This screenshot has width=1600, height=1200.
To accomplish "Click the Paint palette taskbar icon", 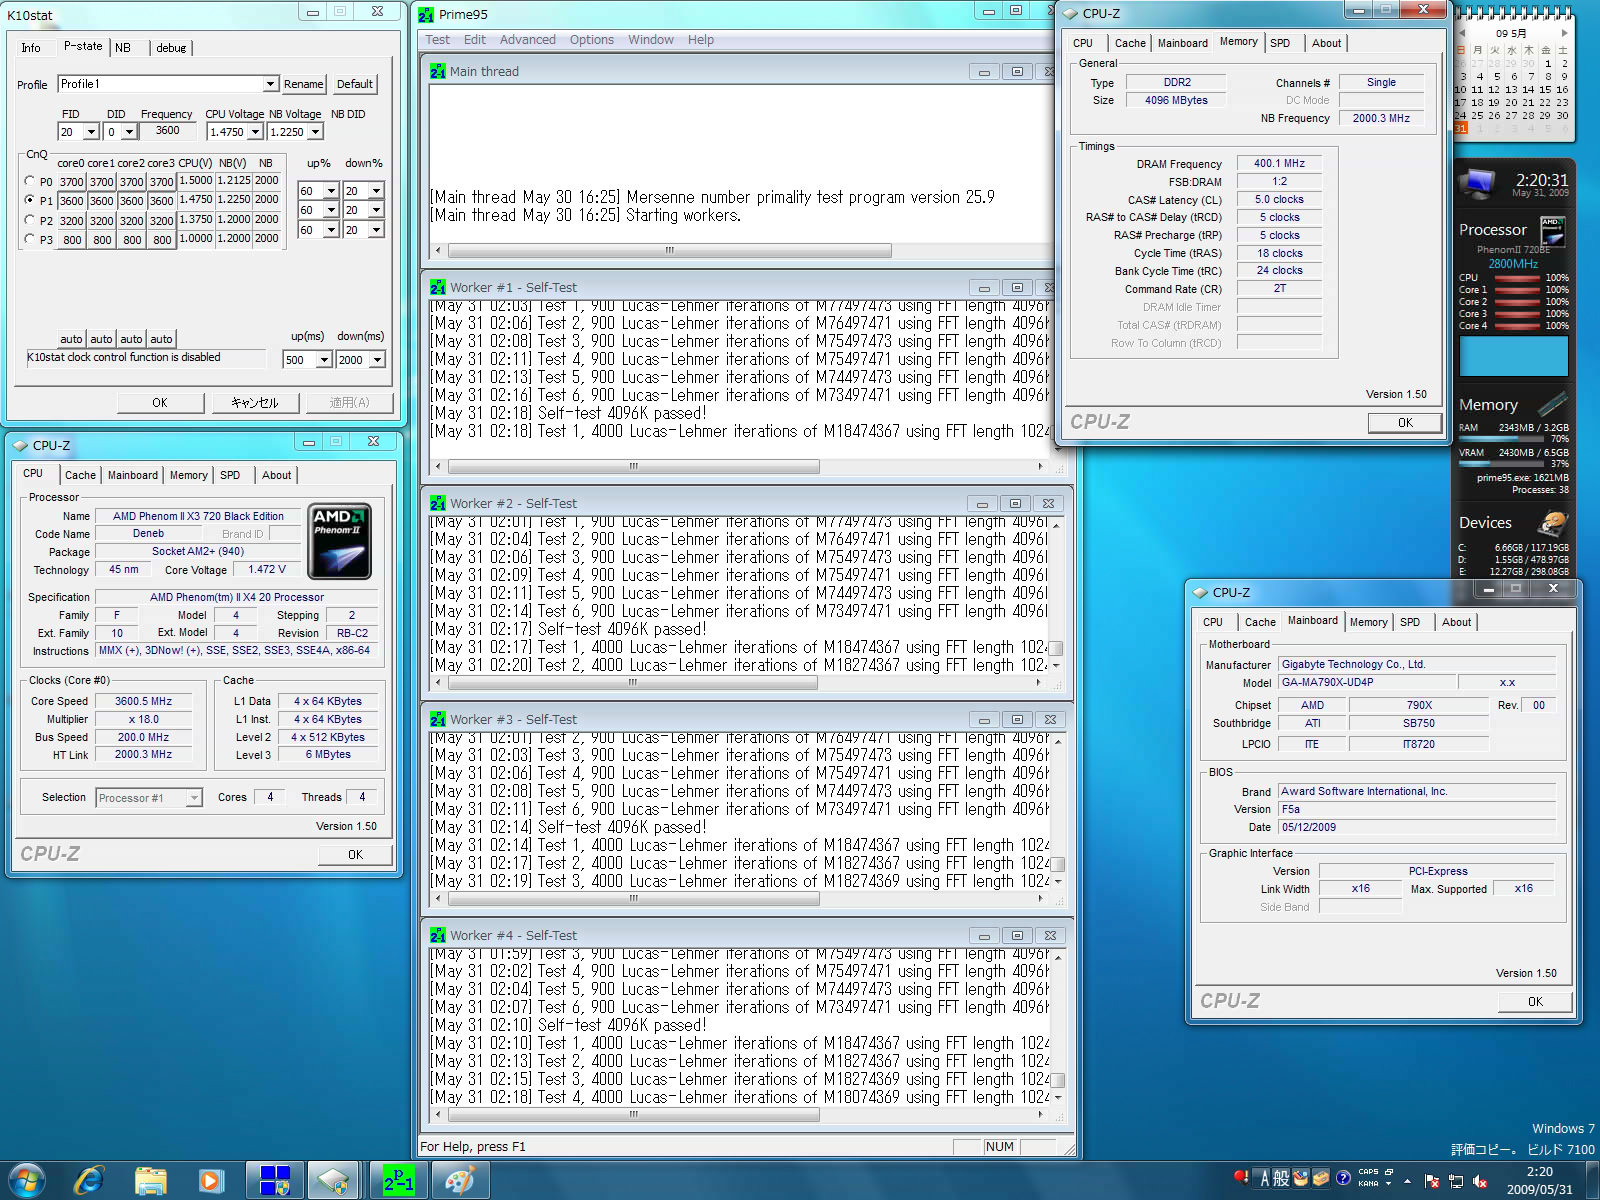I will [459, 1180].
